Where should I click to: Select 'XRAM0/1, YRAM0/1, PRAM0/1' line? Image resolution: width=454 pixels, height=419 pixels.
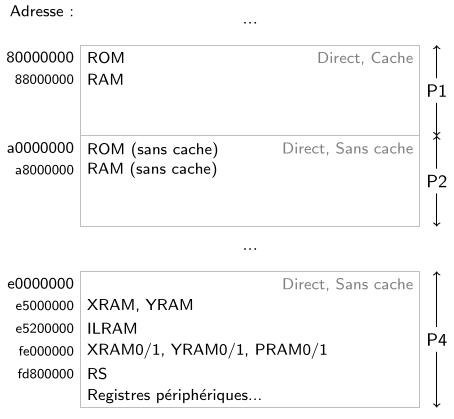tap(207, 350)
